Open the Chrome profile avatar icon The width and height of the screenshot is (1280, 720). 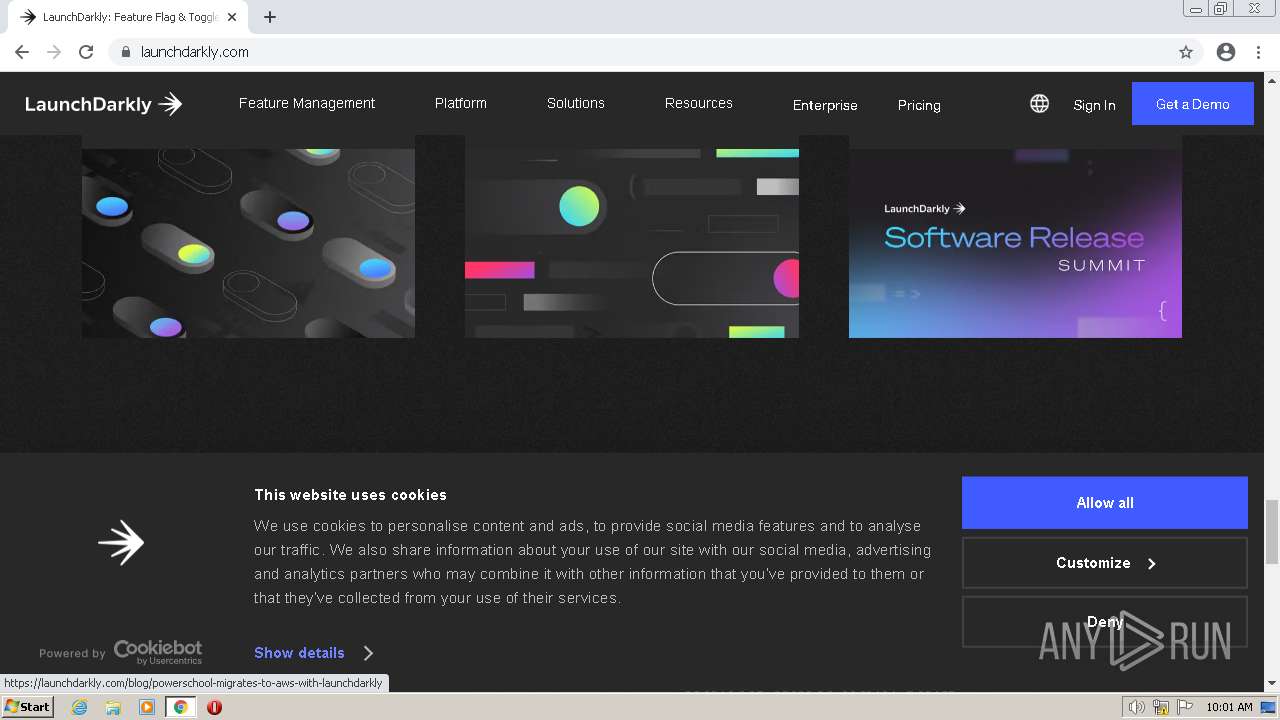1226,52
